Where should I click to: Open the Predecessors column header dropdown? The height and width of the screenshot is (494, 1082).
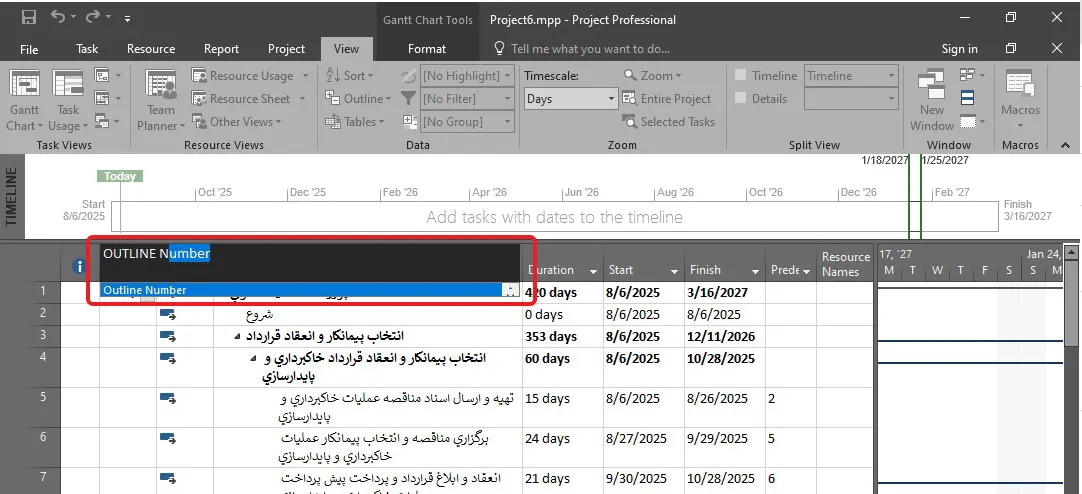click(x=806, y=271)
